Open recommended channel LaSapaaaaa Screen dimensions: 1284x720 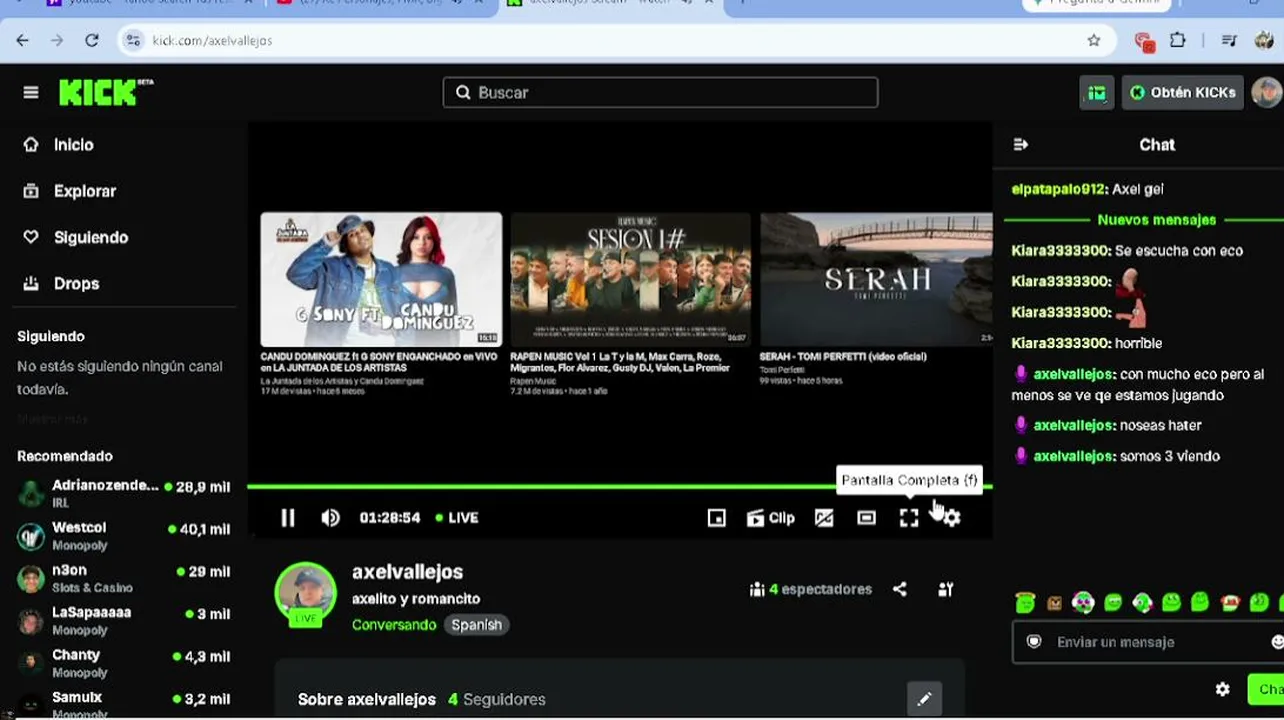pos(124,620)
